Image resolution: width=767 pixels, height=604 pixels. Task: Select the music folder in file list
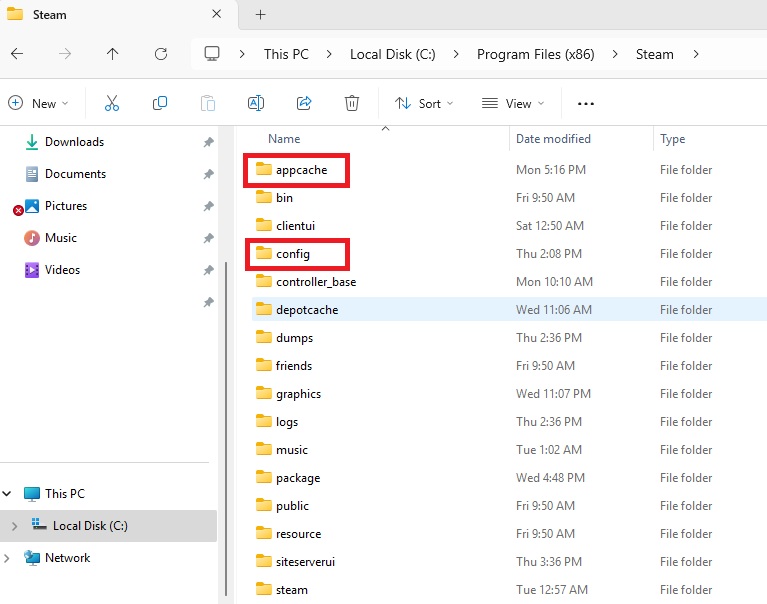(292, 450)
